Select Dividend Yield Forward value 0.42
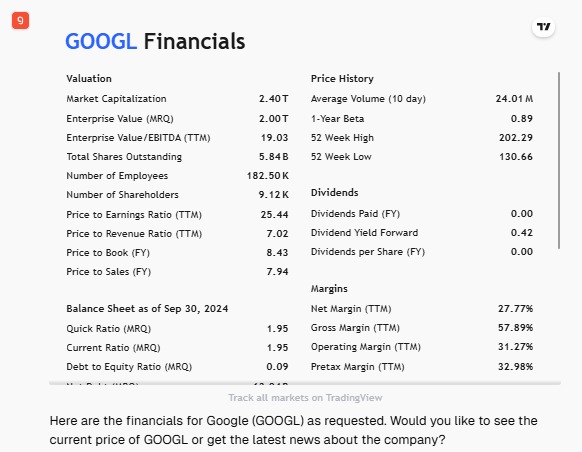This screenshot has width=582, height=452. pos(521,233)
